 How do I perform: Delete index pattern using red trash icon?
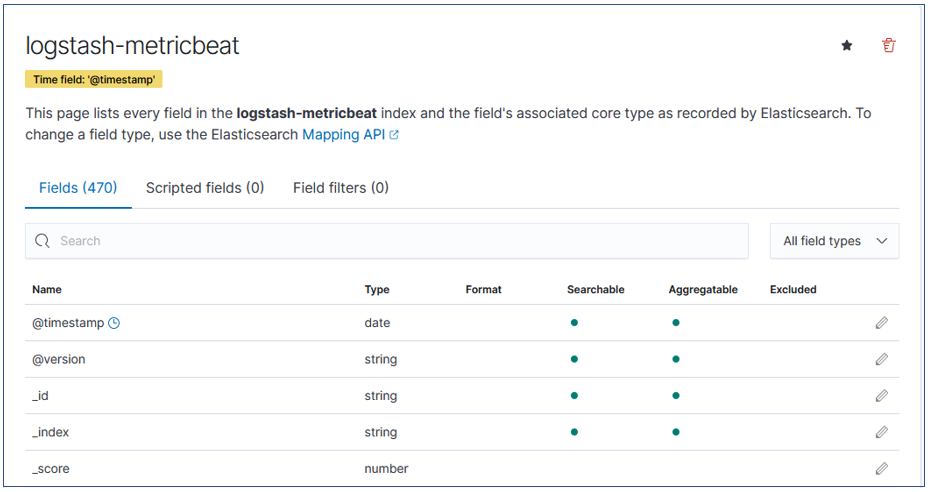click(x=888, y=45)
